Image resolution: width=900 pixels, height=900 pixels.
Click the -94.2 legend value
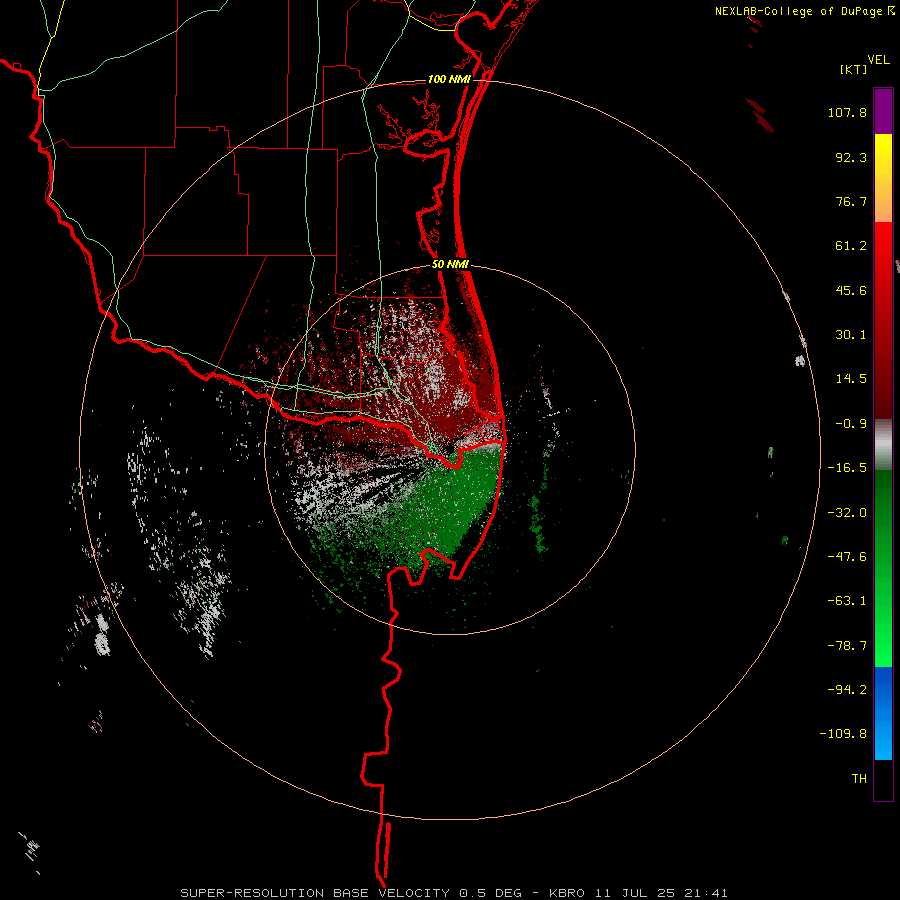pyautogui.click(x=847, y=690)
